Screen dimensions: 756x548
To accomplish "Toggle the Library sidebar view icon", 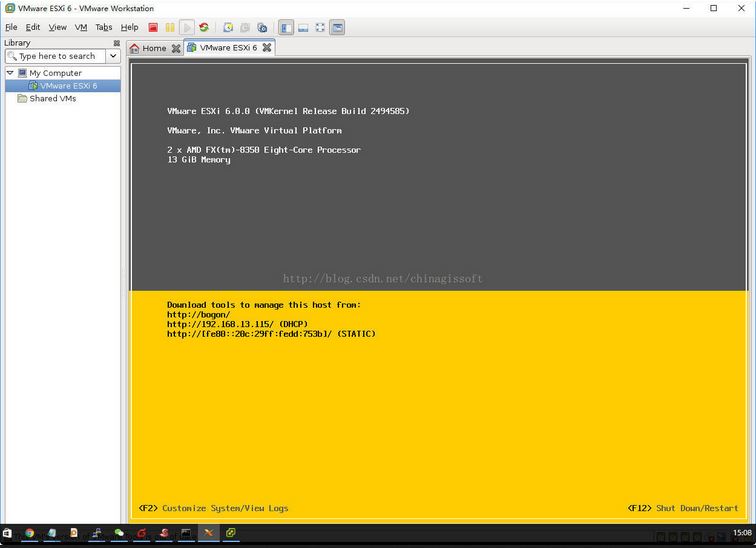I will pos(286,27).
